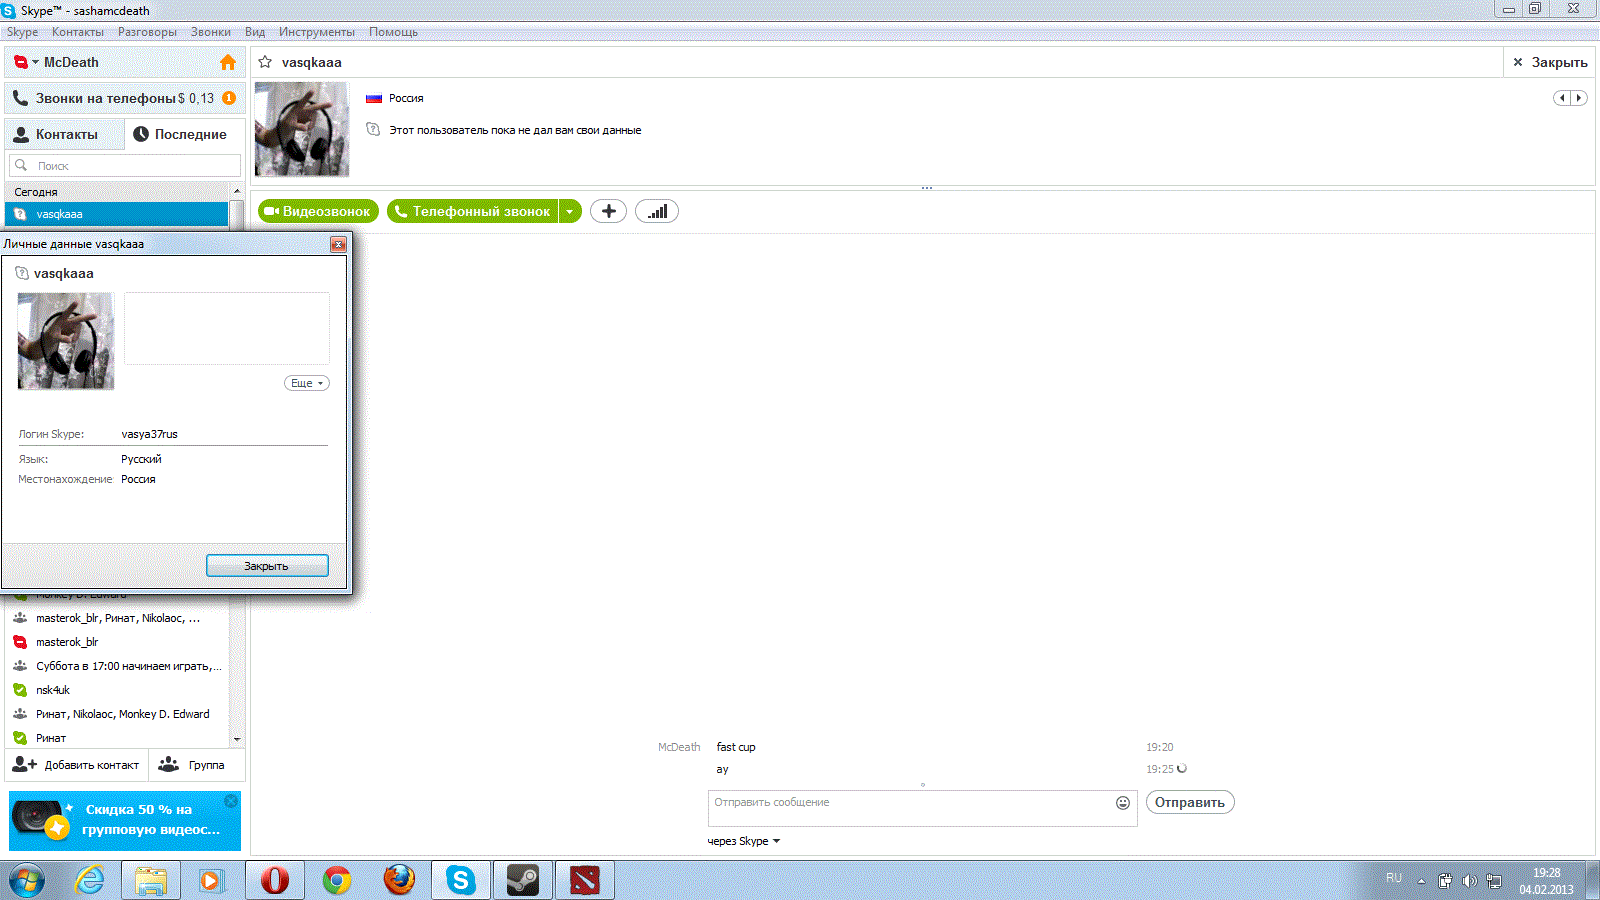Open the McDeath status dropdown icon
Viewport: 1600px width, 900px height.
tap(25, 62)
